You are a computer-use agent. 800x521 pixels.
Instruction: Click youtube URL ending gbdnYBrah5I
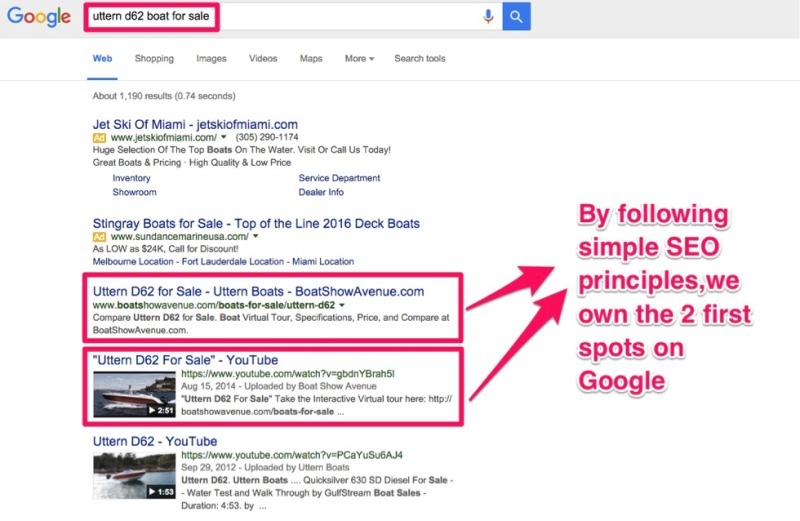pyautogui.click(x=288, y=374)
